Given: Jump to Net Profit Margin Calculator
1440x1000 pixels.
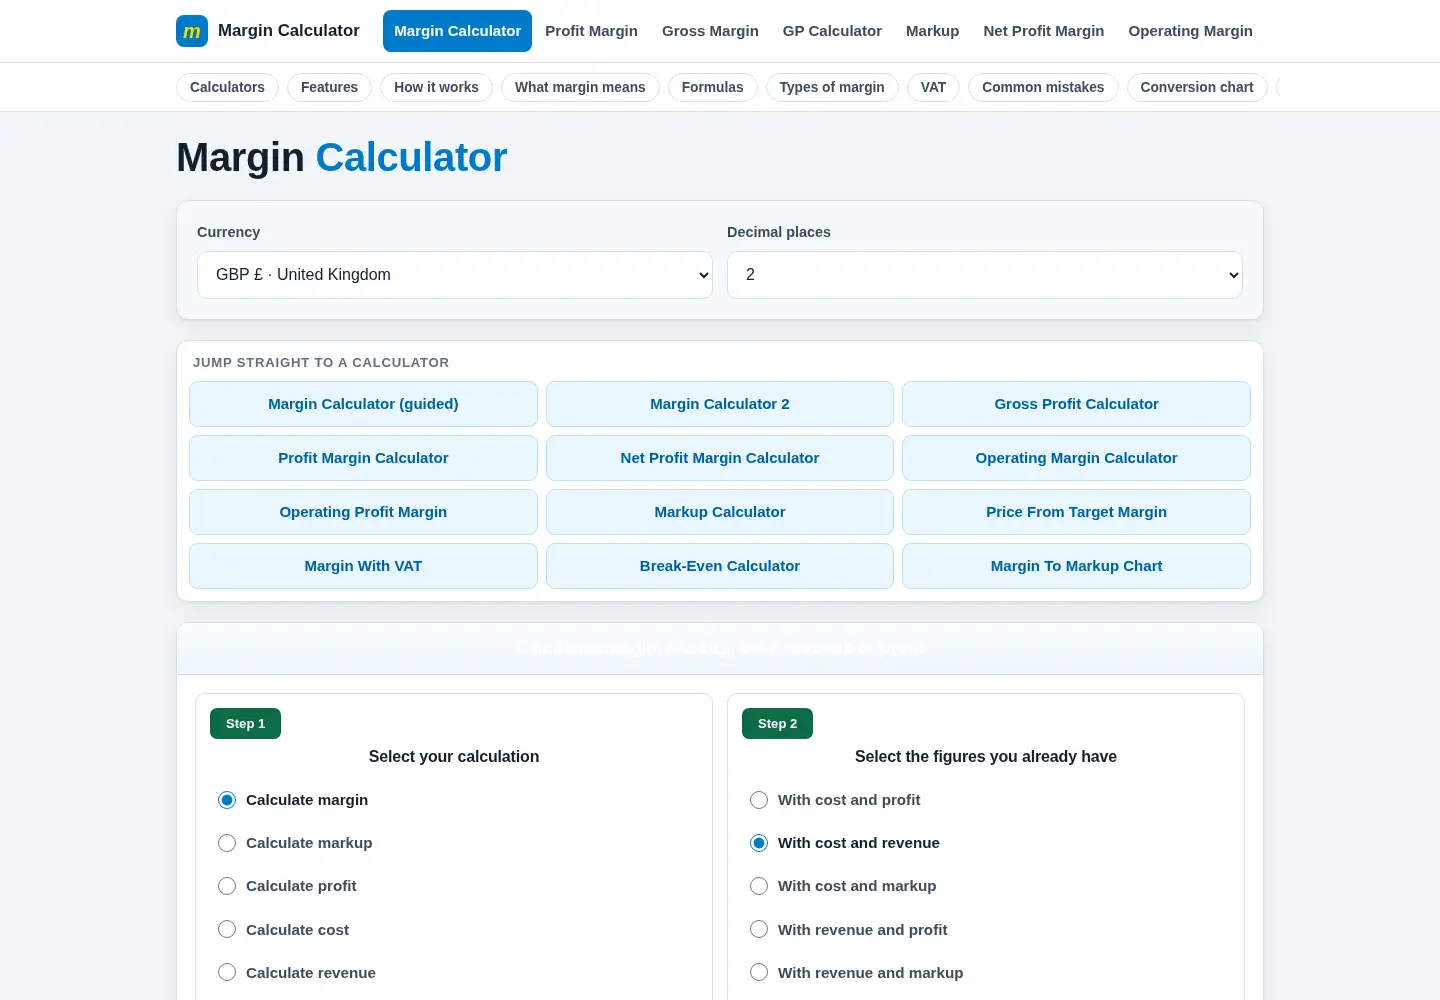Looking at the screenshot, I should [720, 458].
